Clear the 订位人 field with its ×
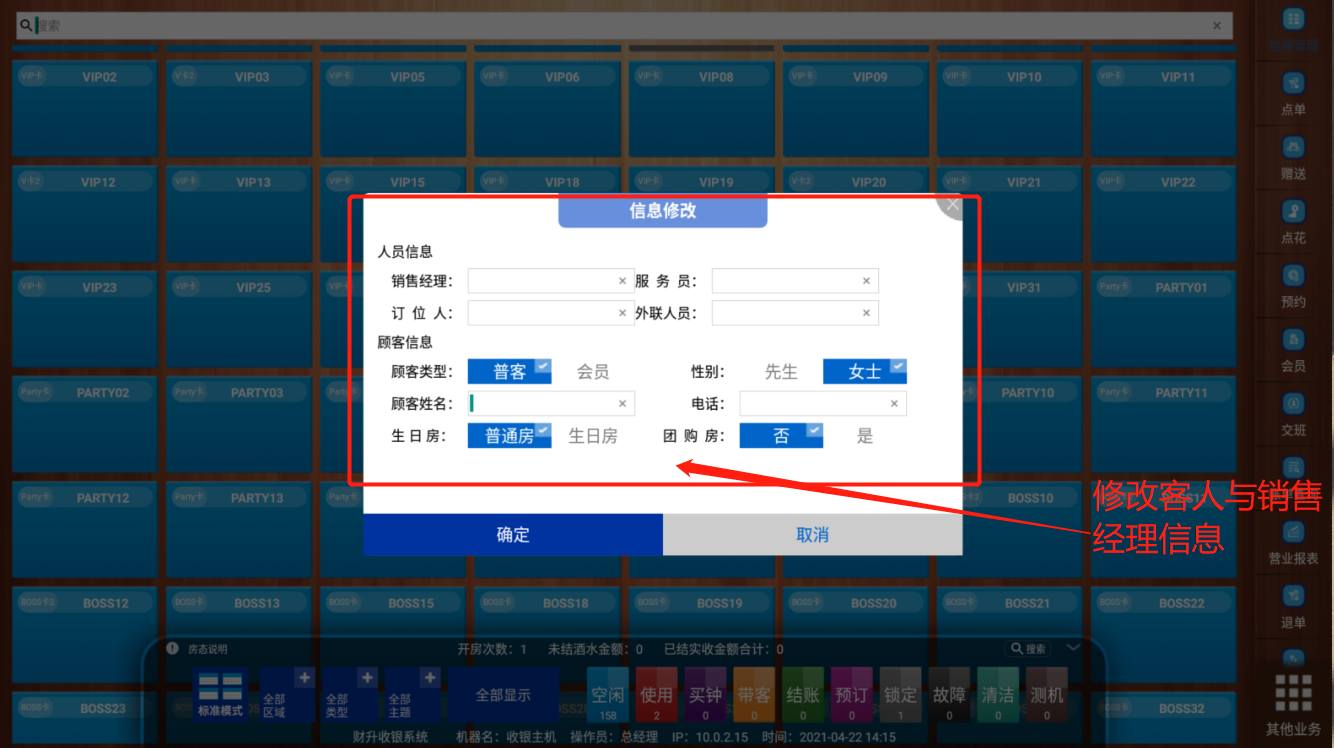The image size is (1334, 748). point(622,313)
